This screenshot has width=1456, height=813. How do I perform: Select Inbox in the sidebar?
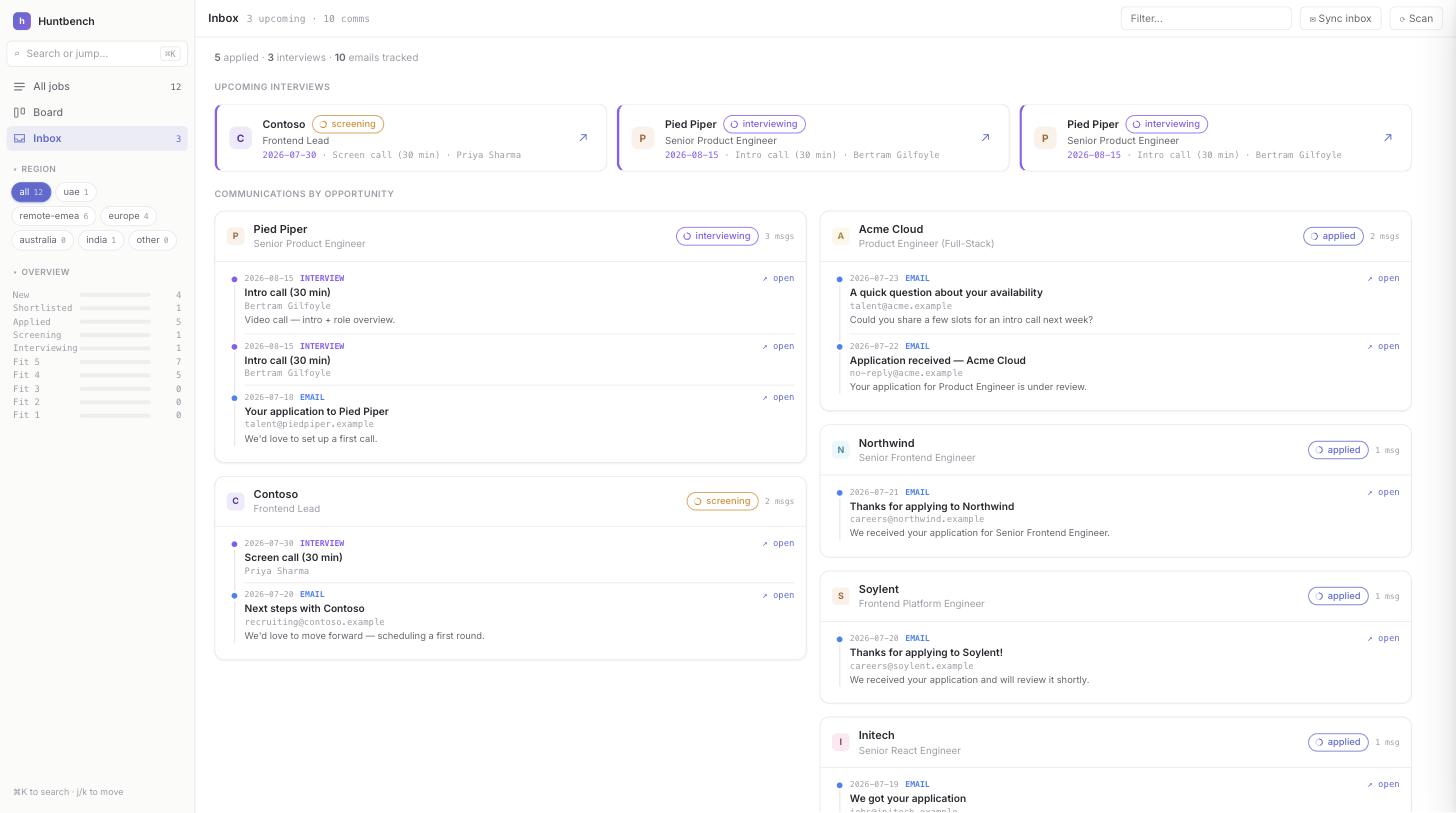97,138
